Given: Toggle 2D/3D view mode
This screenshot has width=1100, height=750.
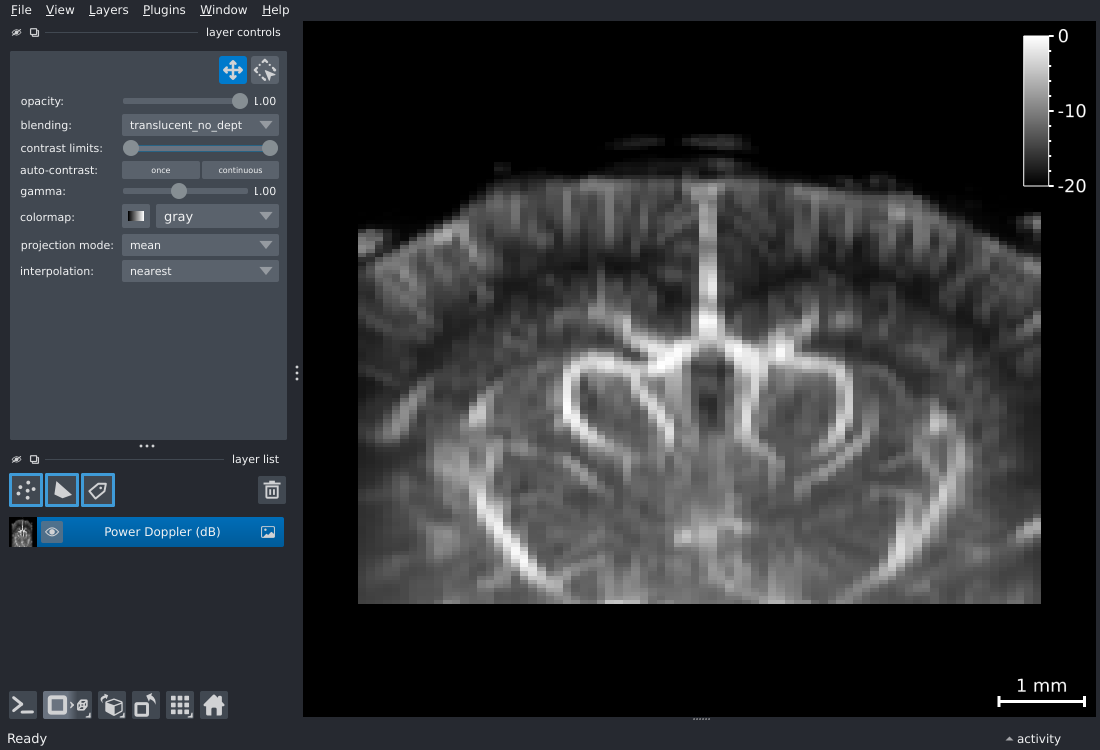Looking at the screenshot, I should (67, 705).
